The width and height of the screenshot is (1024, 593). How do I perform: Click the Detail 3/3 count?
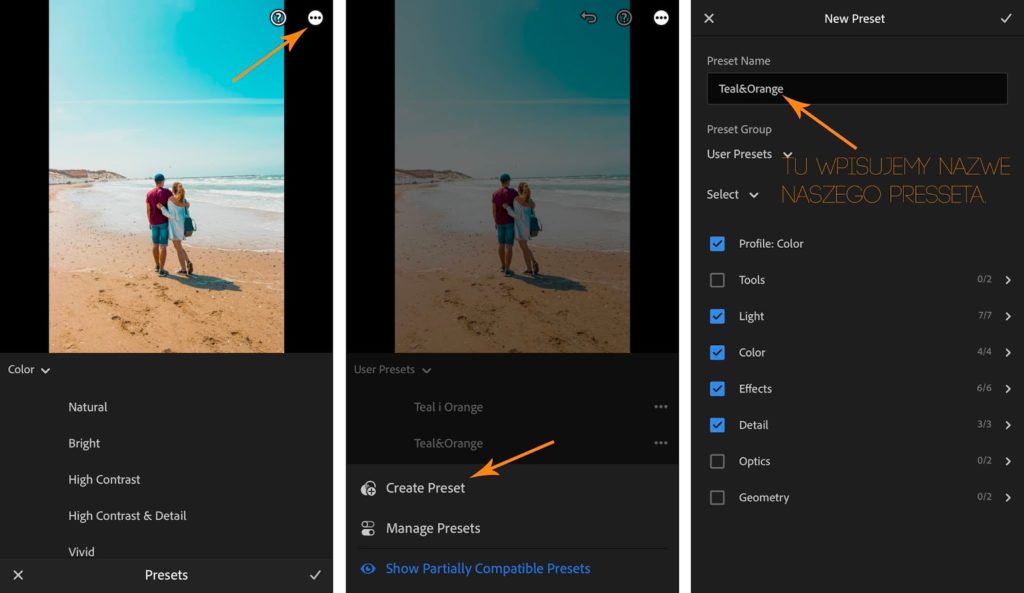(x=984, y=424)
